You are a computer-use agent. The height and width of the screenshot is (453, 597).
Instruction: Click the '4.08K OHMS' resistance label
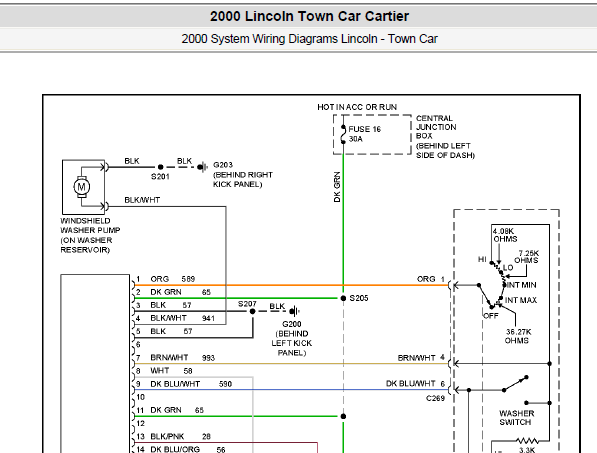505,235
